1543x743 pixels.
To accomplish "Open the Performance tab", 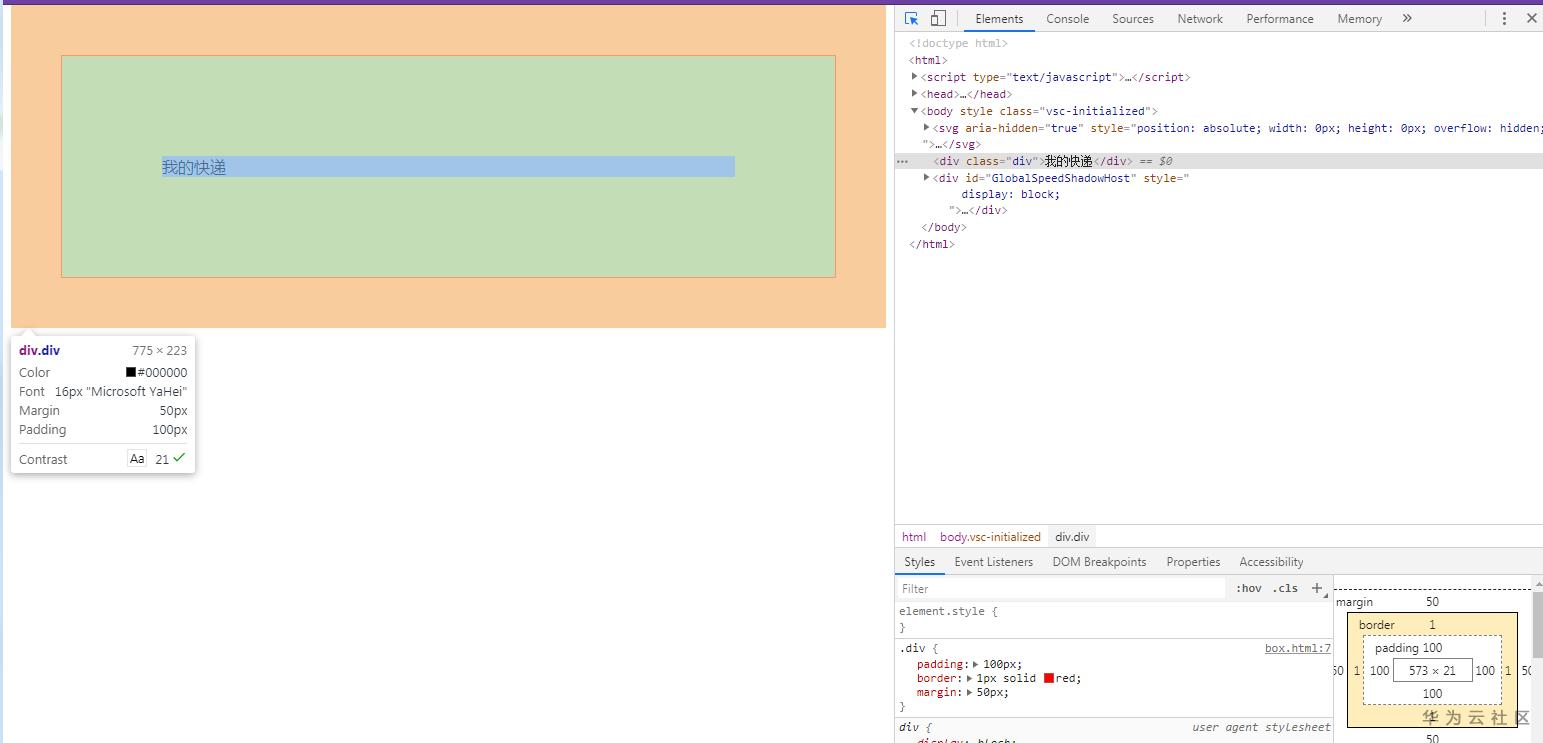I will [x=1280, y=18].
